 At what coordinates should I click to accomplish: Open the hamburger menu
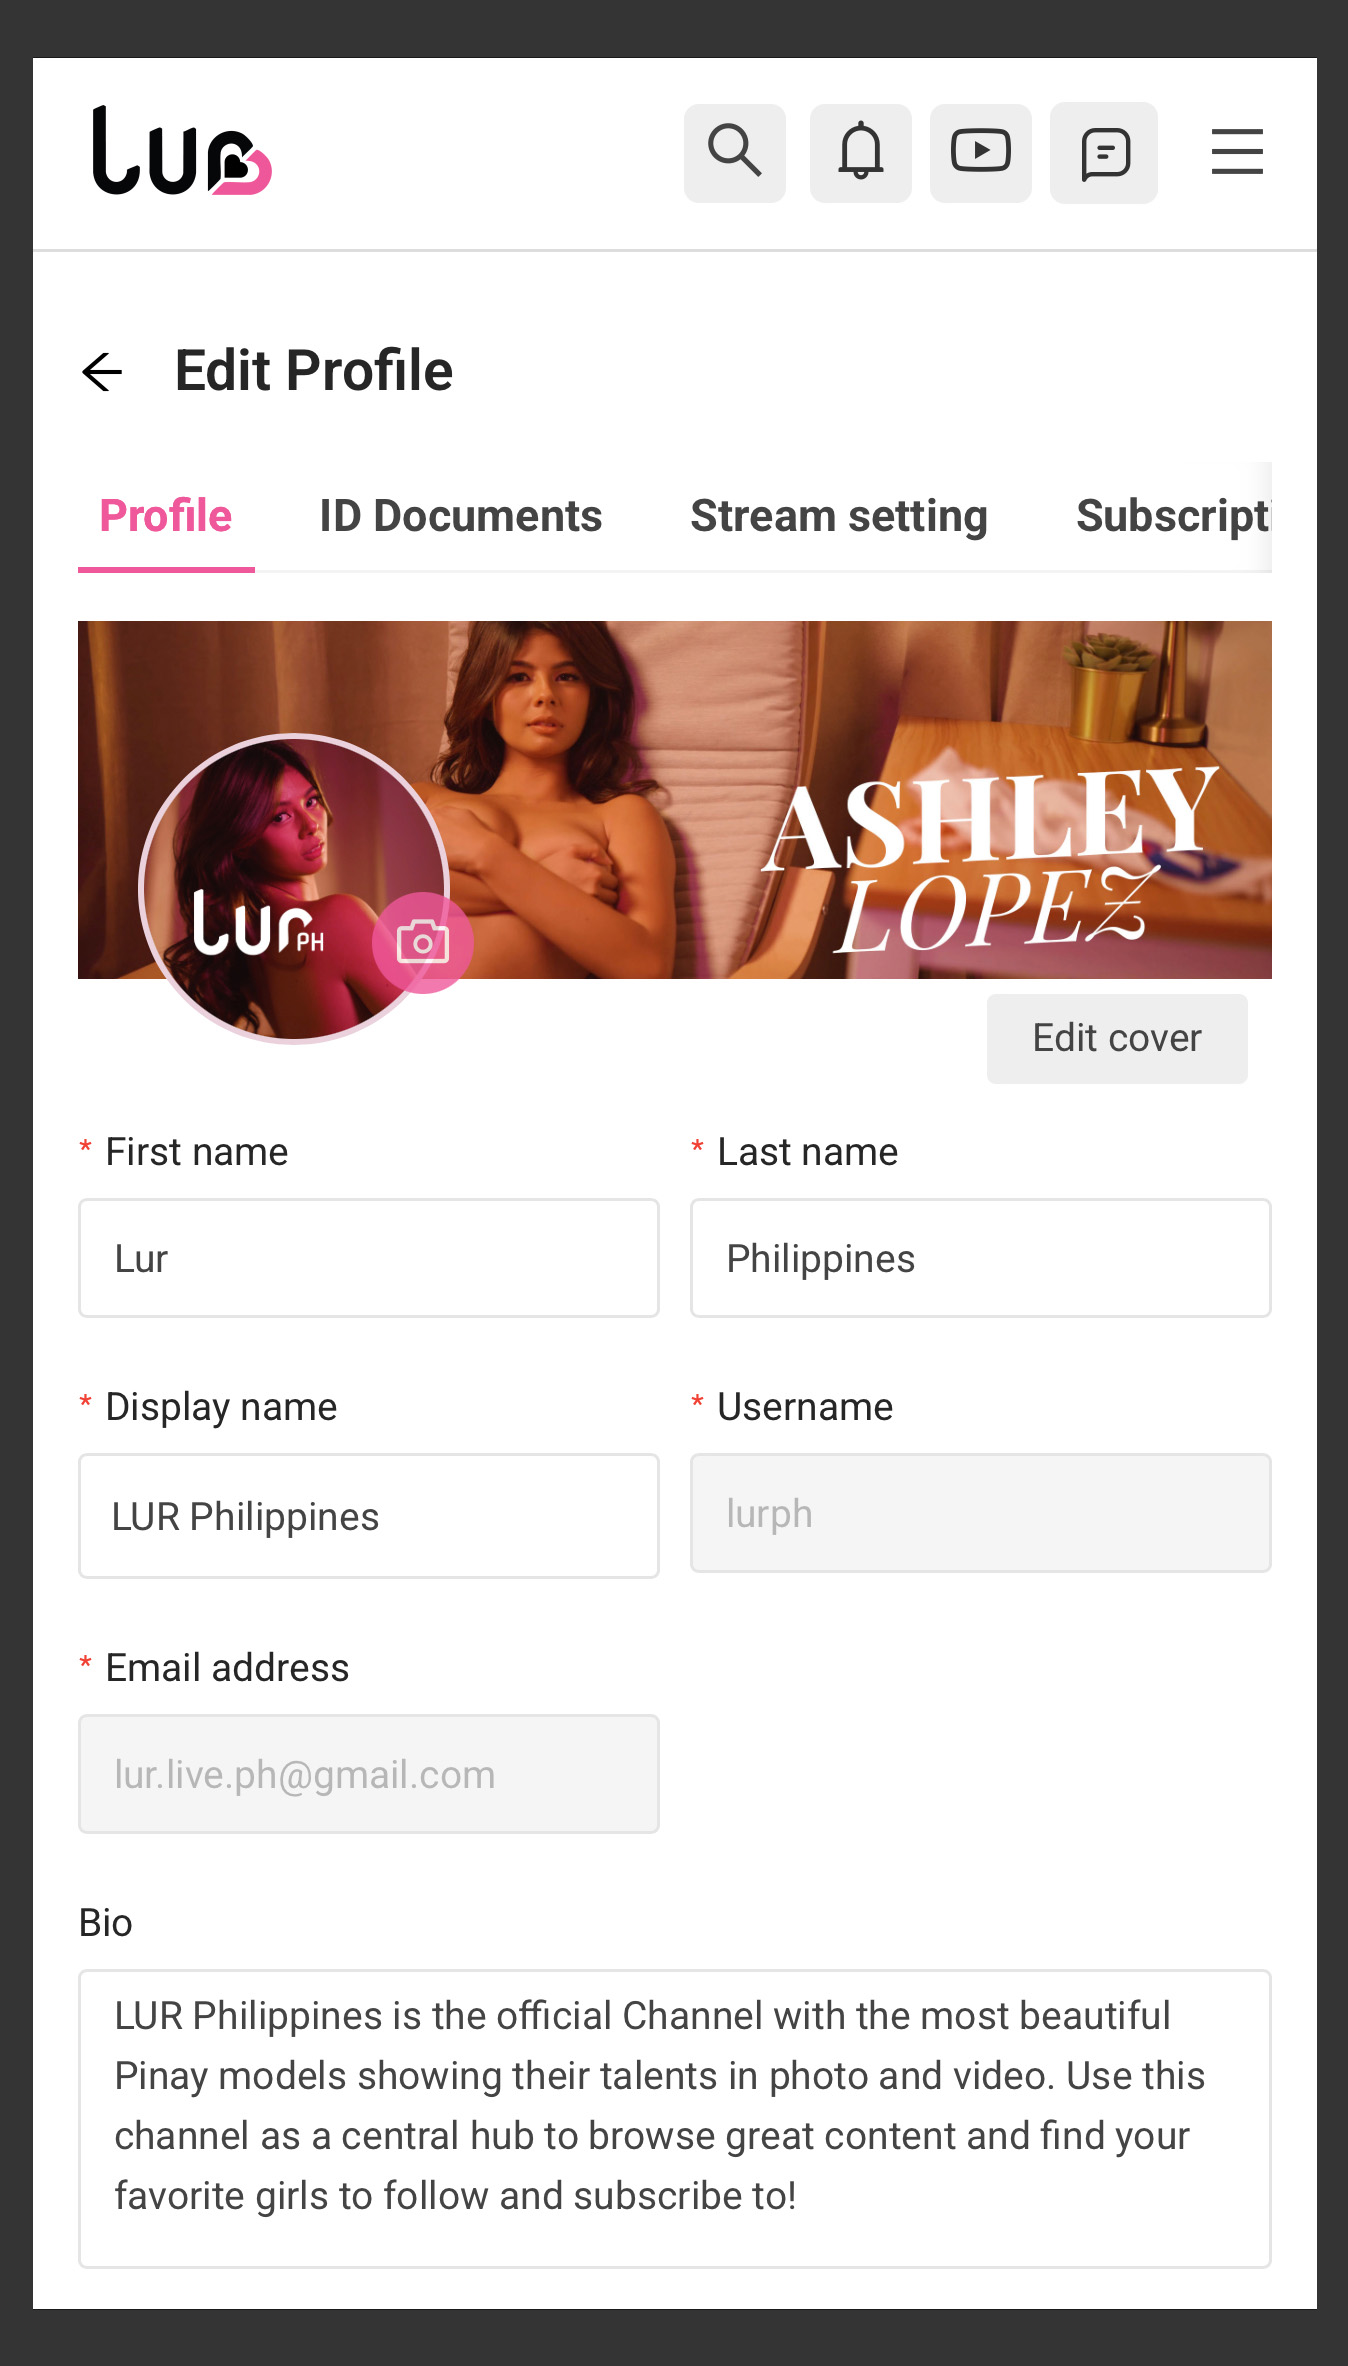[x=1237, y=152]
